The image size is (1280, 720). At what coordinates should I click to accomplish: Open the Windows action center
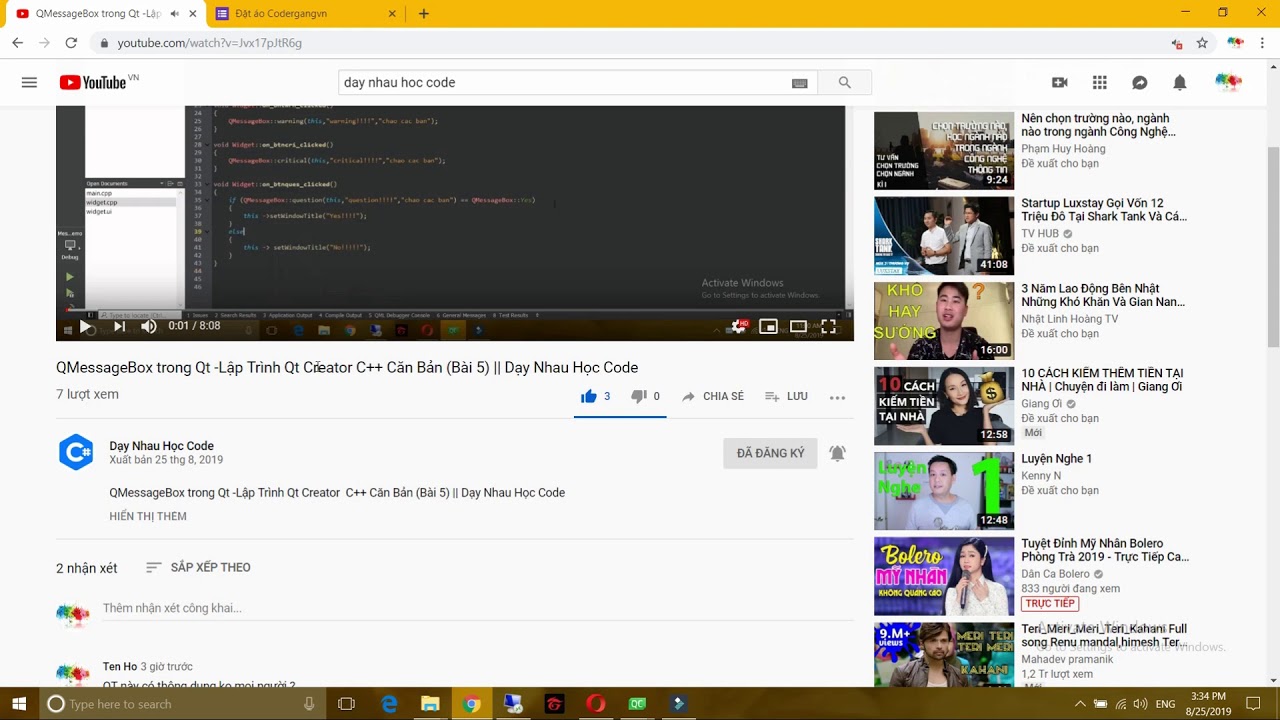point(1253,704)
